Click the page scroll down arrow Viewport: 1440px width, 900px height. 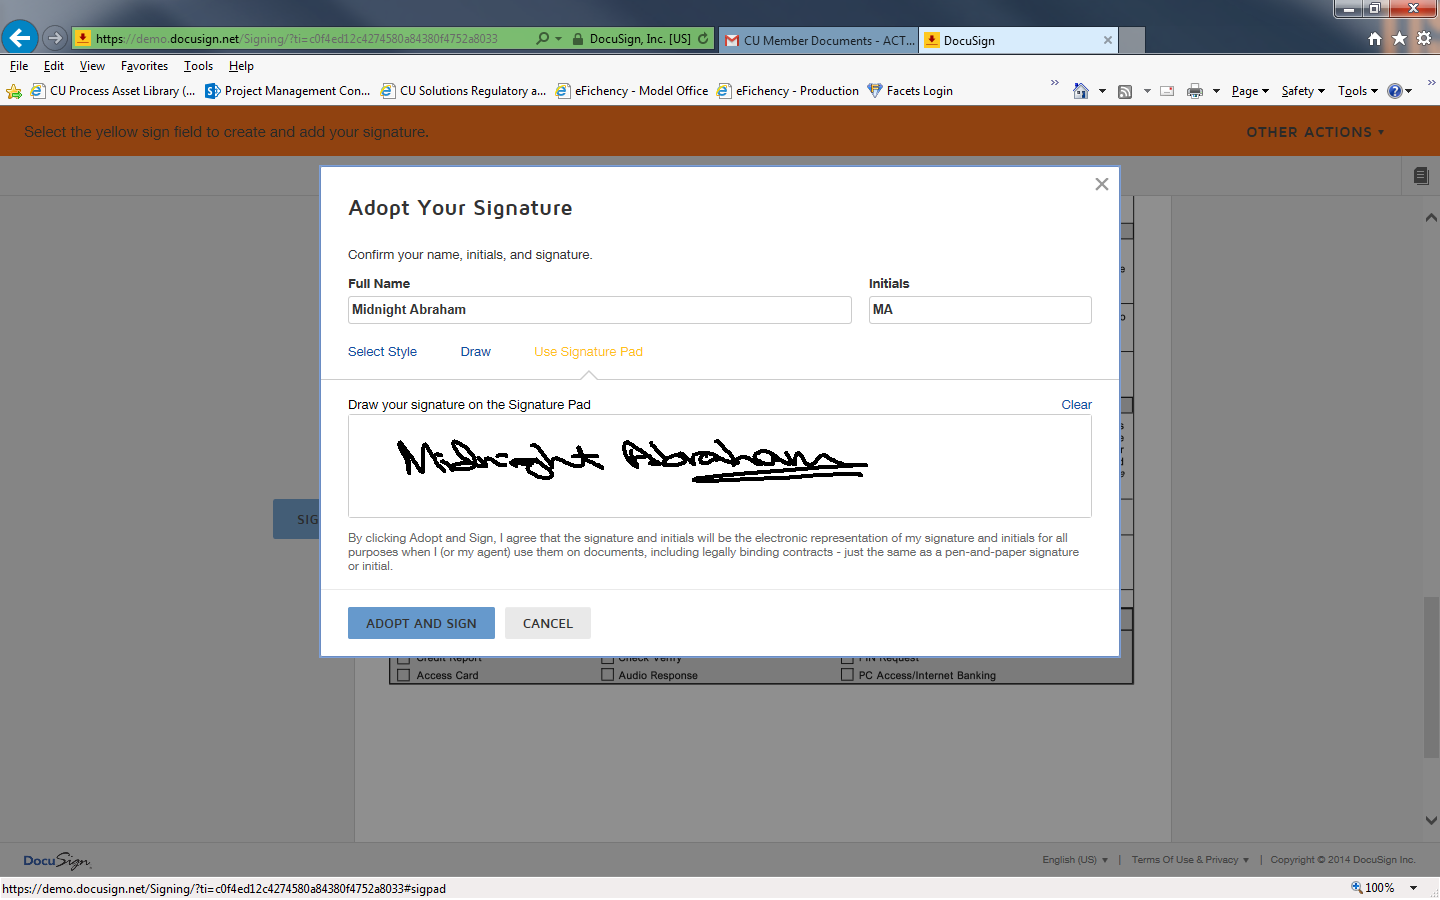click(x=1431, y=820)
